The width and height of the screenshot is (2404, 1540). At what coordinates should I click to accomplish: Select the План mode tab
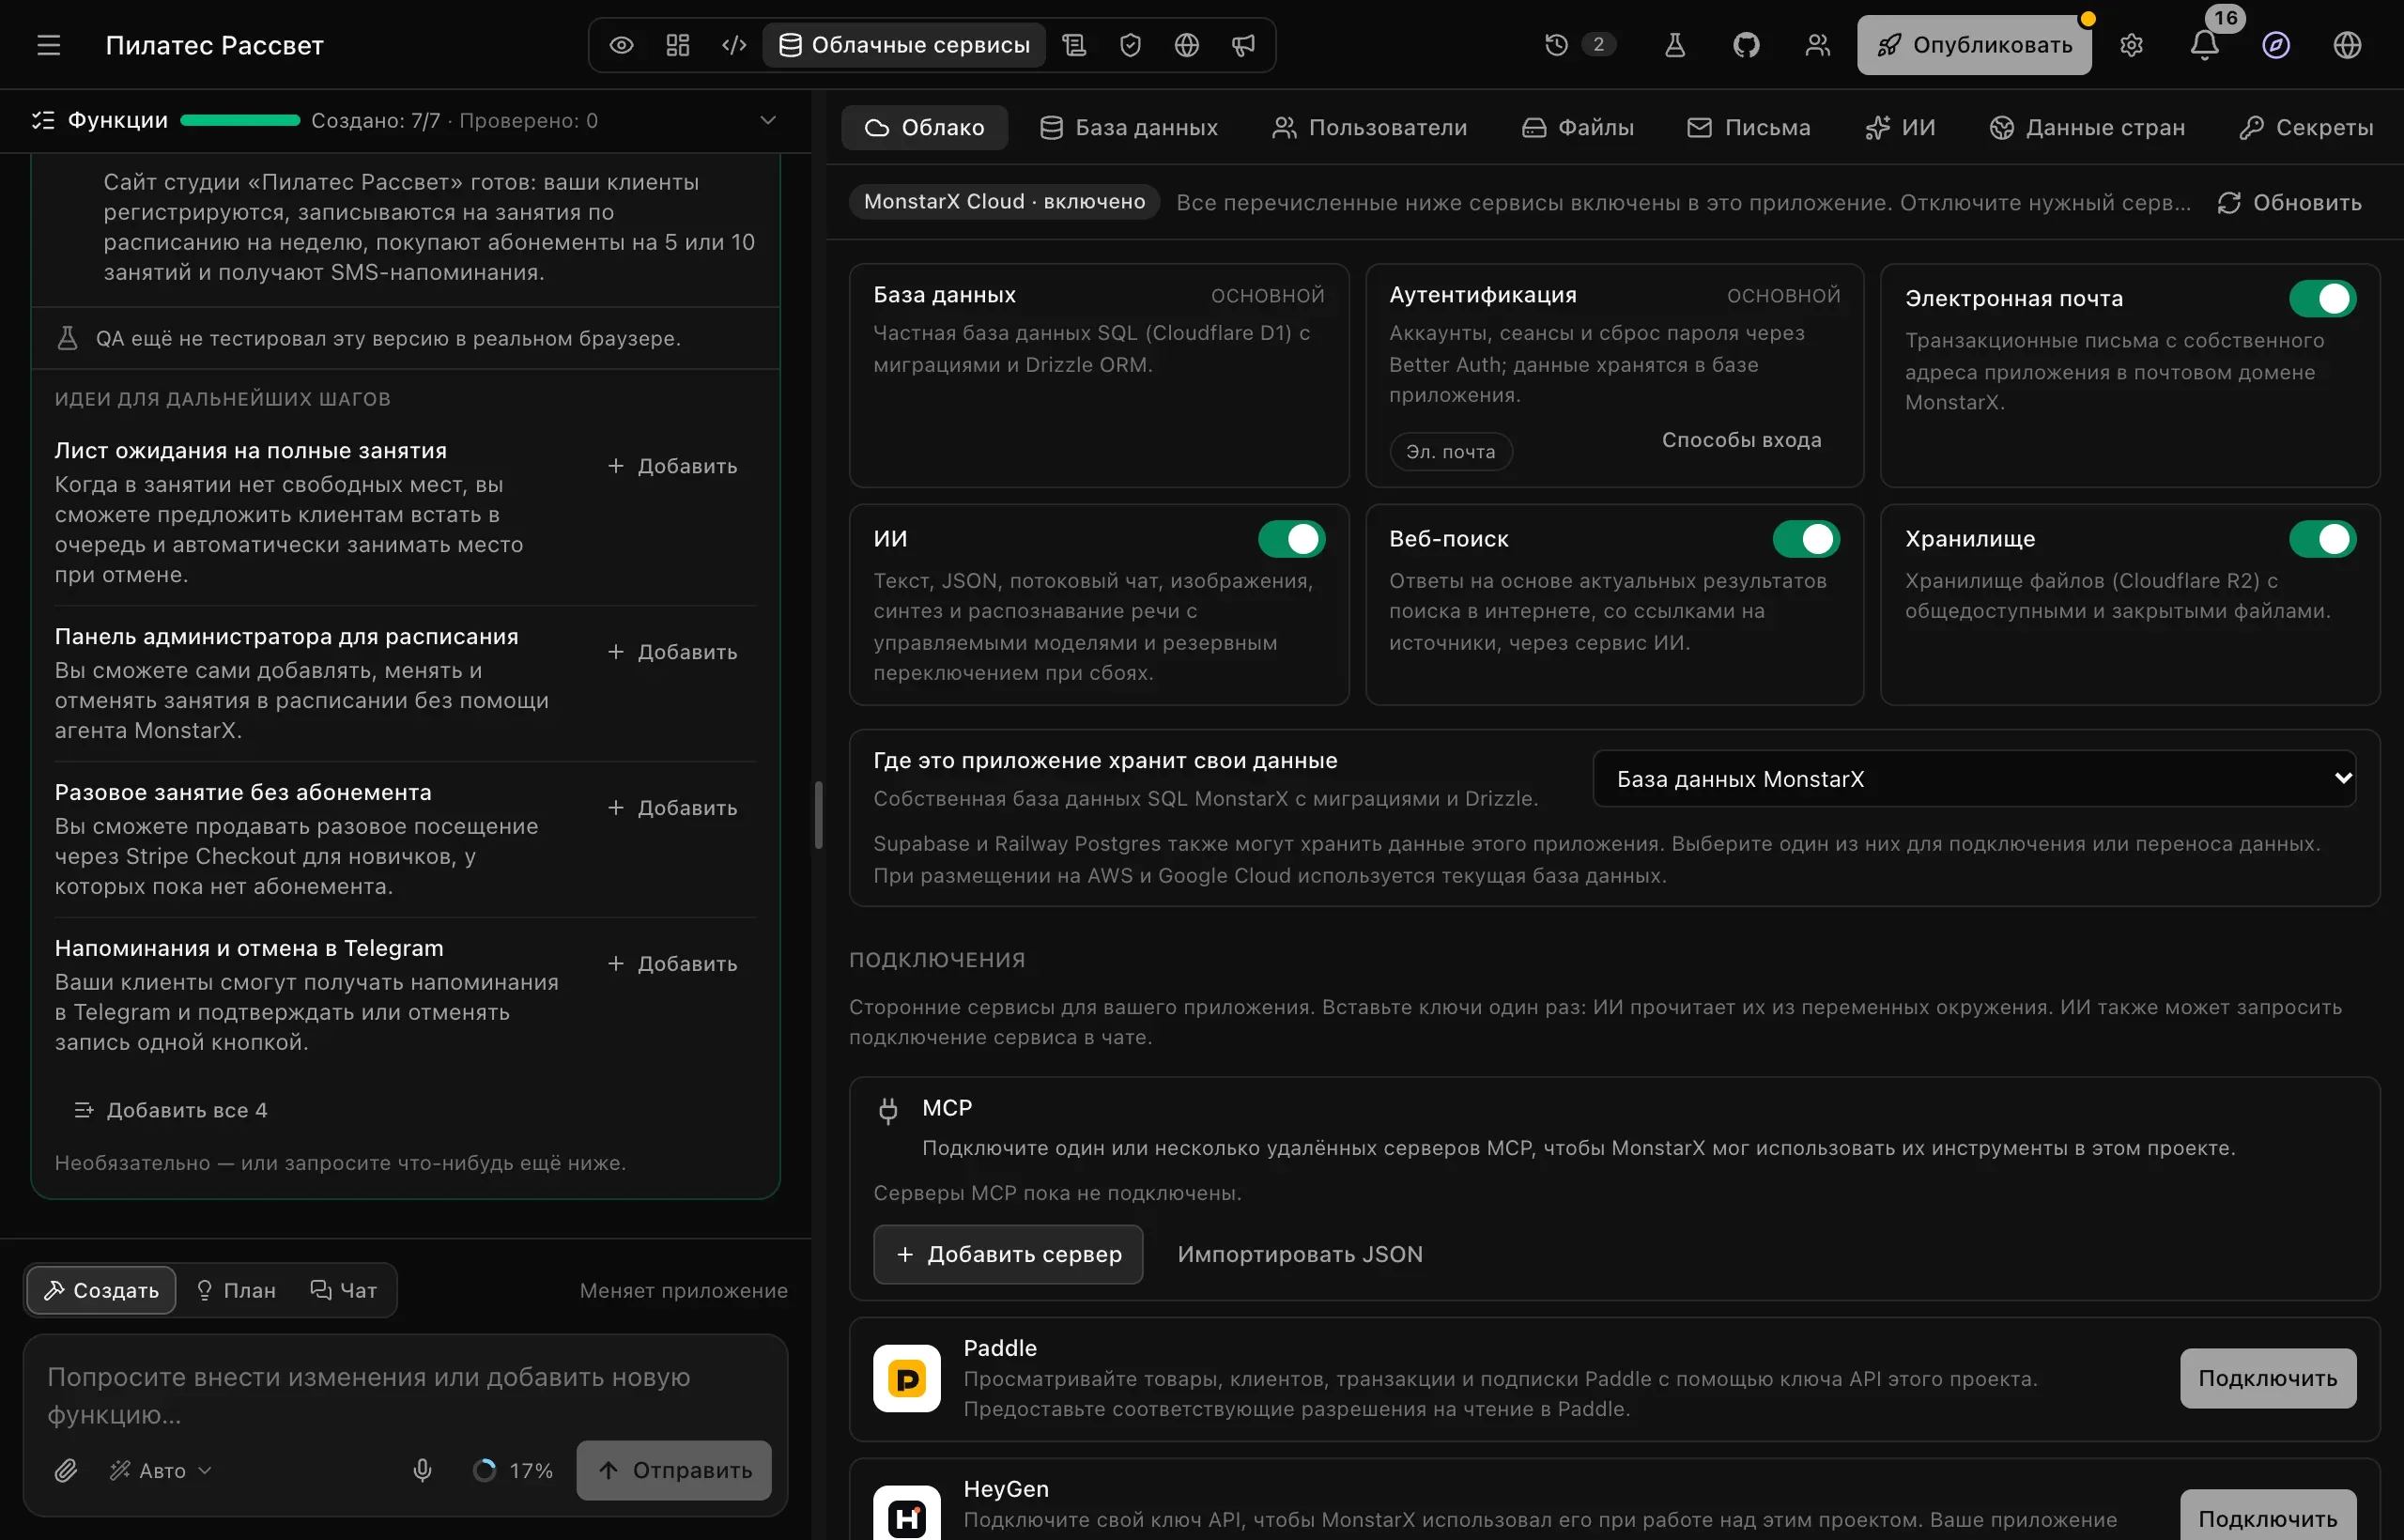236,1290
